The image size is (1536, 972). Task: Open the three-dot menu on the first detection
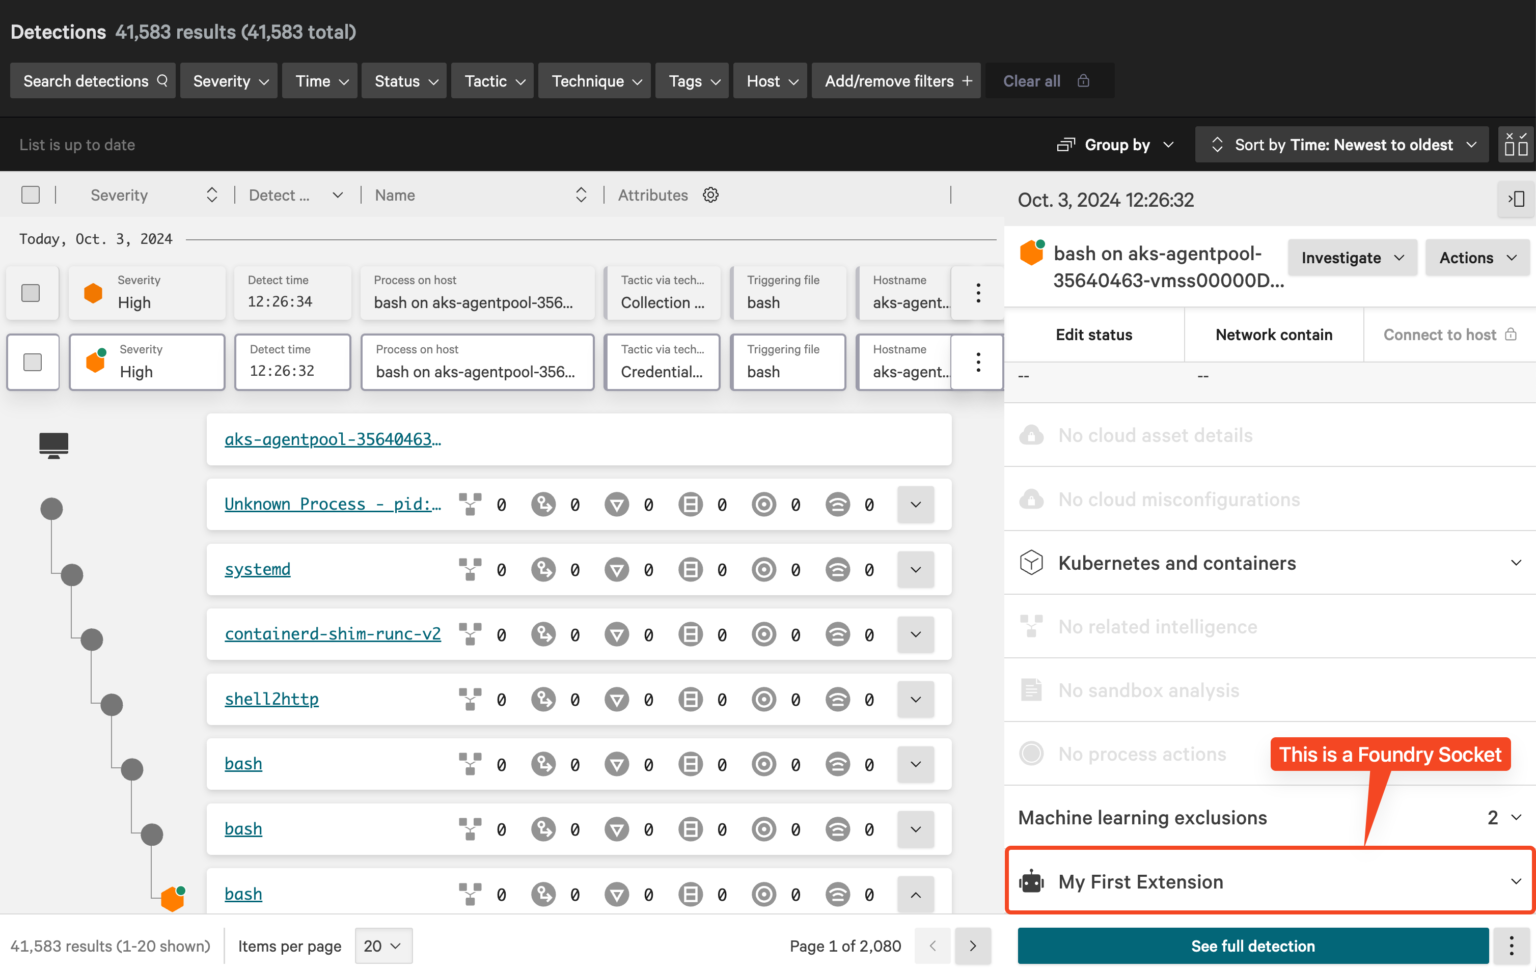click(x=977, y=292)
